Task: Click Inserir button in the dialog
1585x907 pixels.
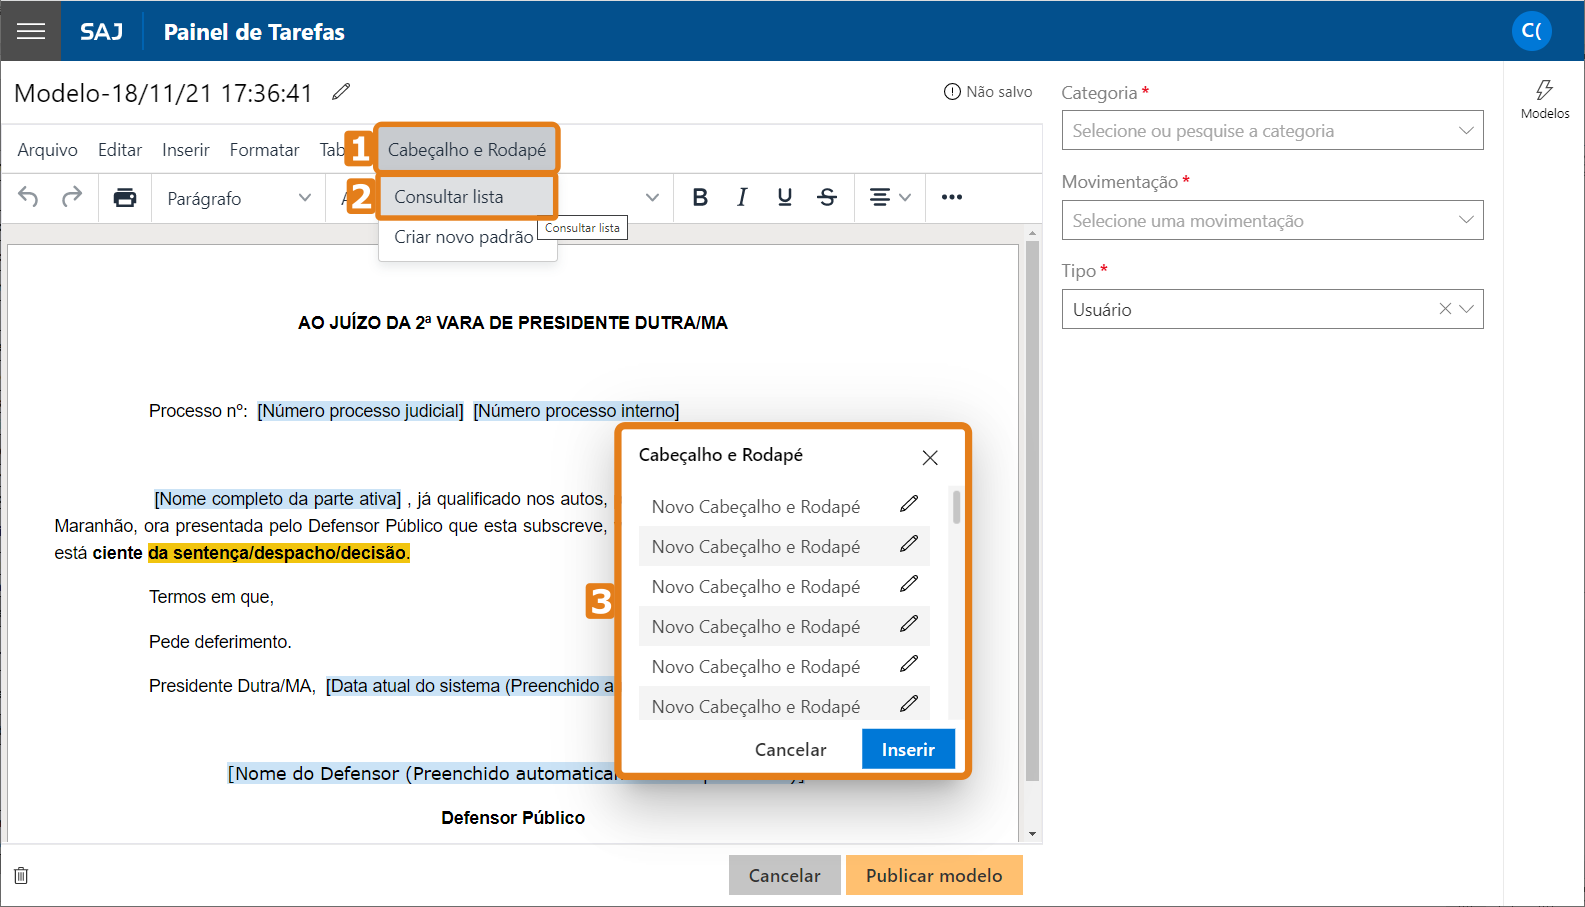Action: [x=908, y=749]
